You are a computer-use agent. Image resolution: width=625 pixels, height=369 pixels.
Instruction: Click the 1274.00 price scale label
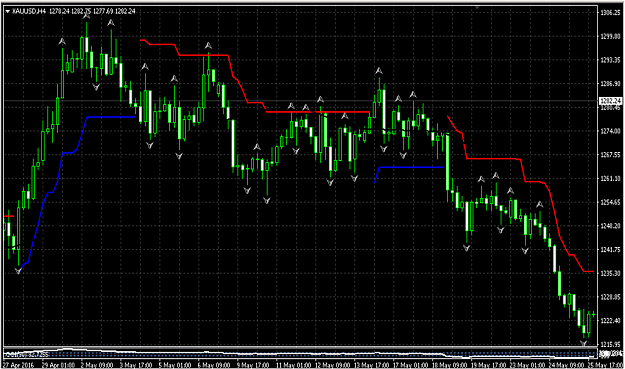tap(610, 131)
